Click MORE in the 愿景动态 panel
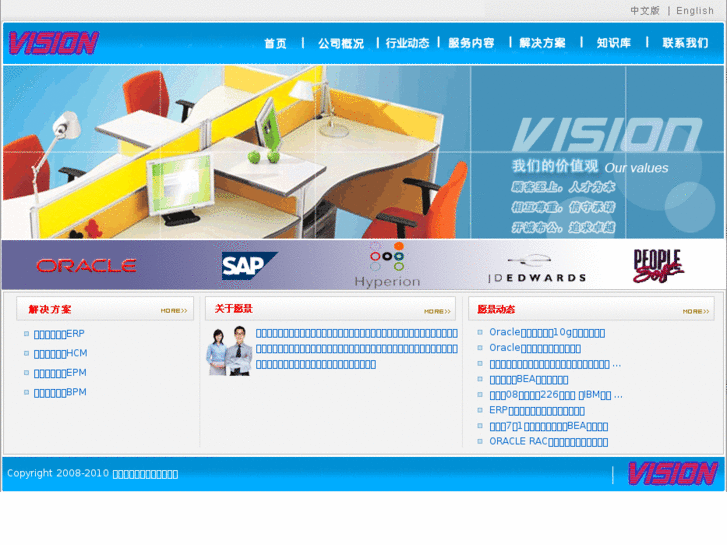Image resolution: width=727 pixels, height=545 pixels. click(696, 311)
